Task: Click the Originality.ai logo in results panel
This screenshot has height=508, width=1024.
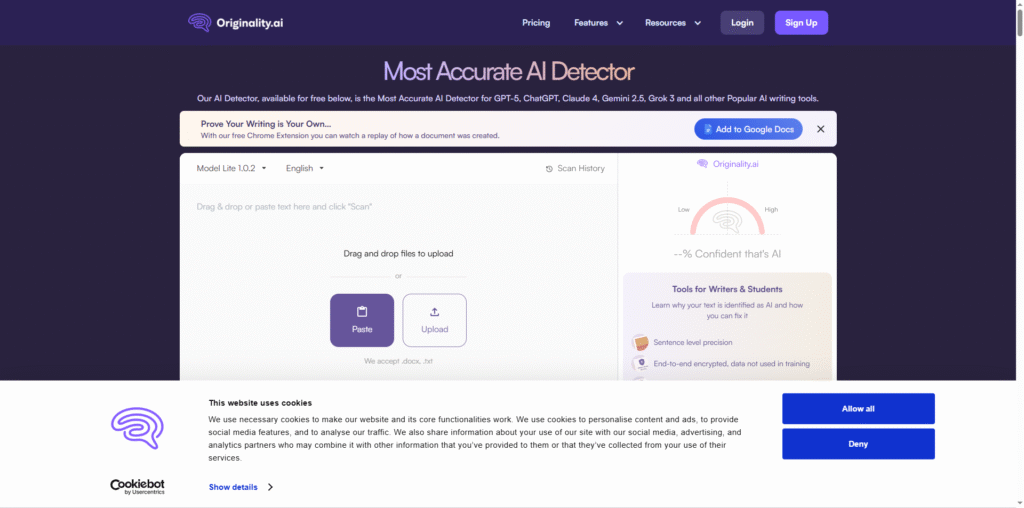Action: [727, 164]
